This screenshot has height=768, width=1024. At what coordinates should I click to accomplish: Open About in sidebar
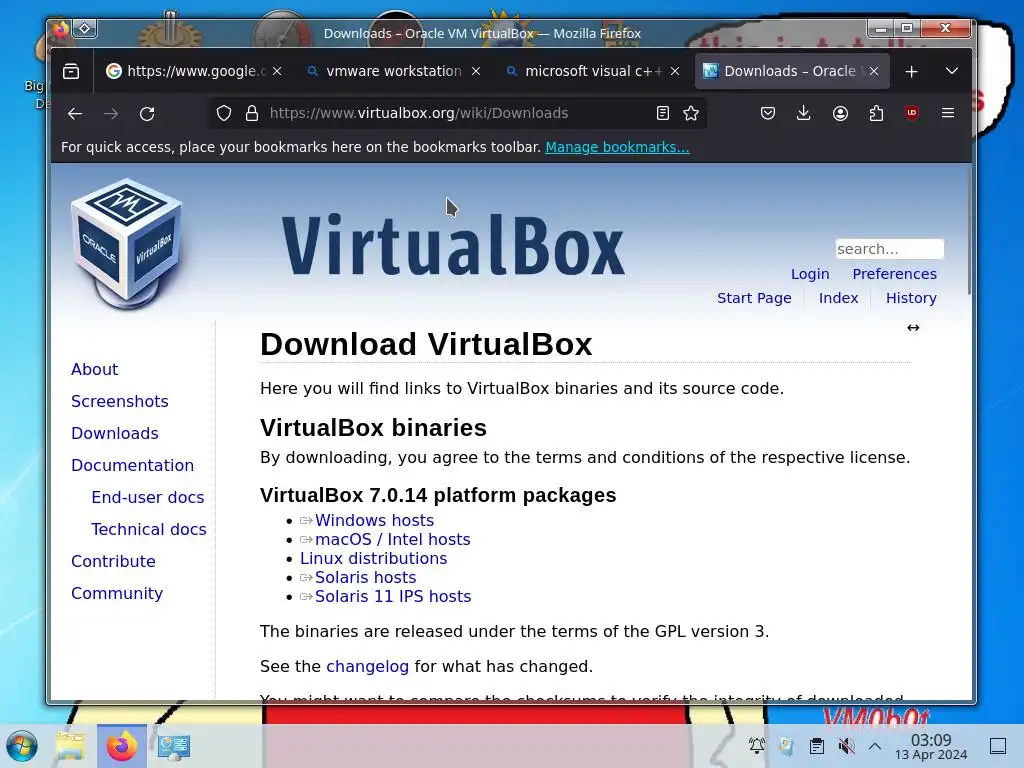point(95,370)
